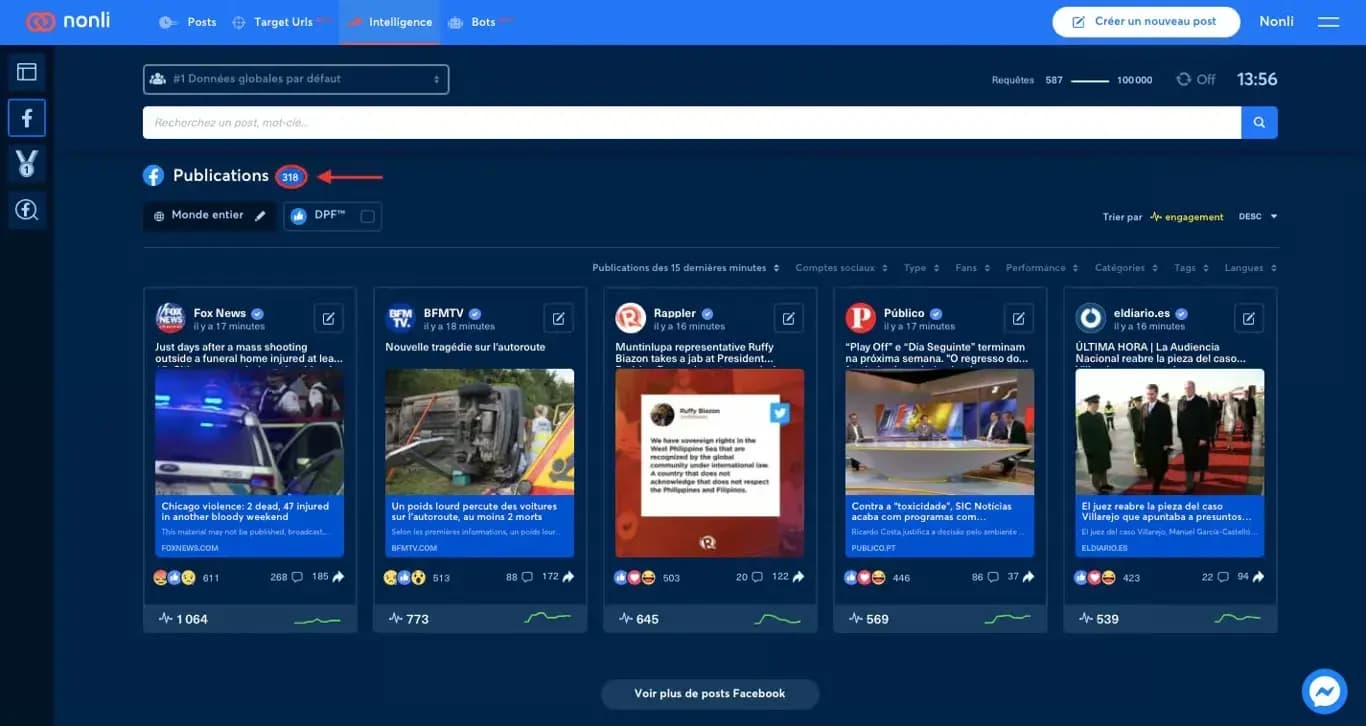Expand the Comptes sociaux filter

(841, 268)
